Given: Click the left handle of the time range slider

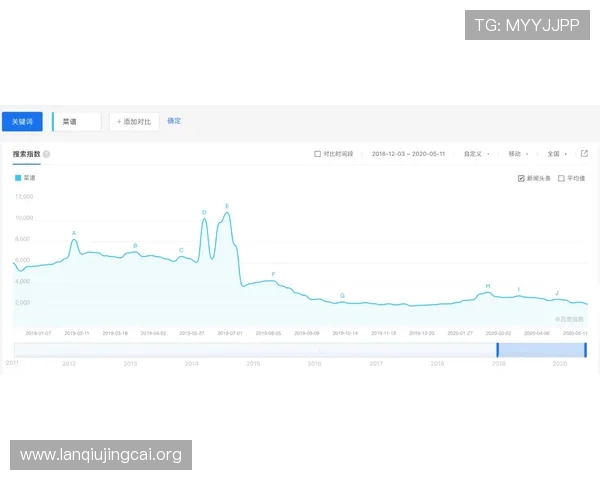Looking at the screenshot, I should [x=497, y=350].
